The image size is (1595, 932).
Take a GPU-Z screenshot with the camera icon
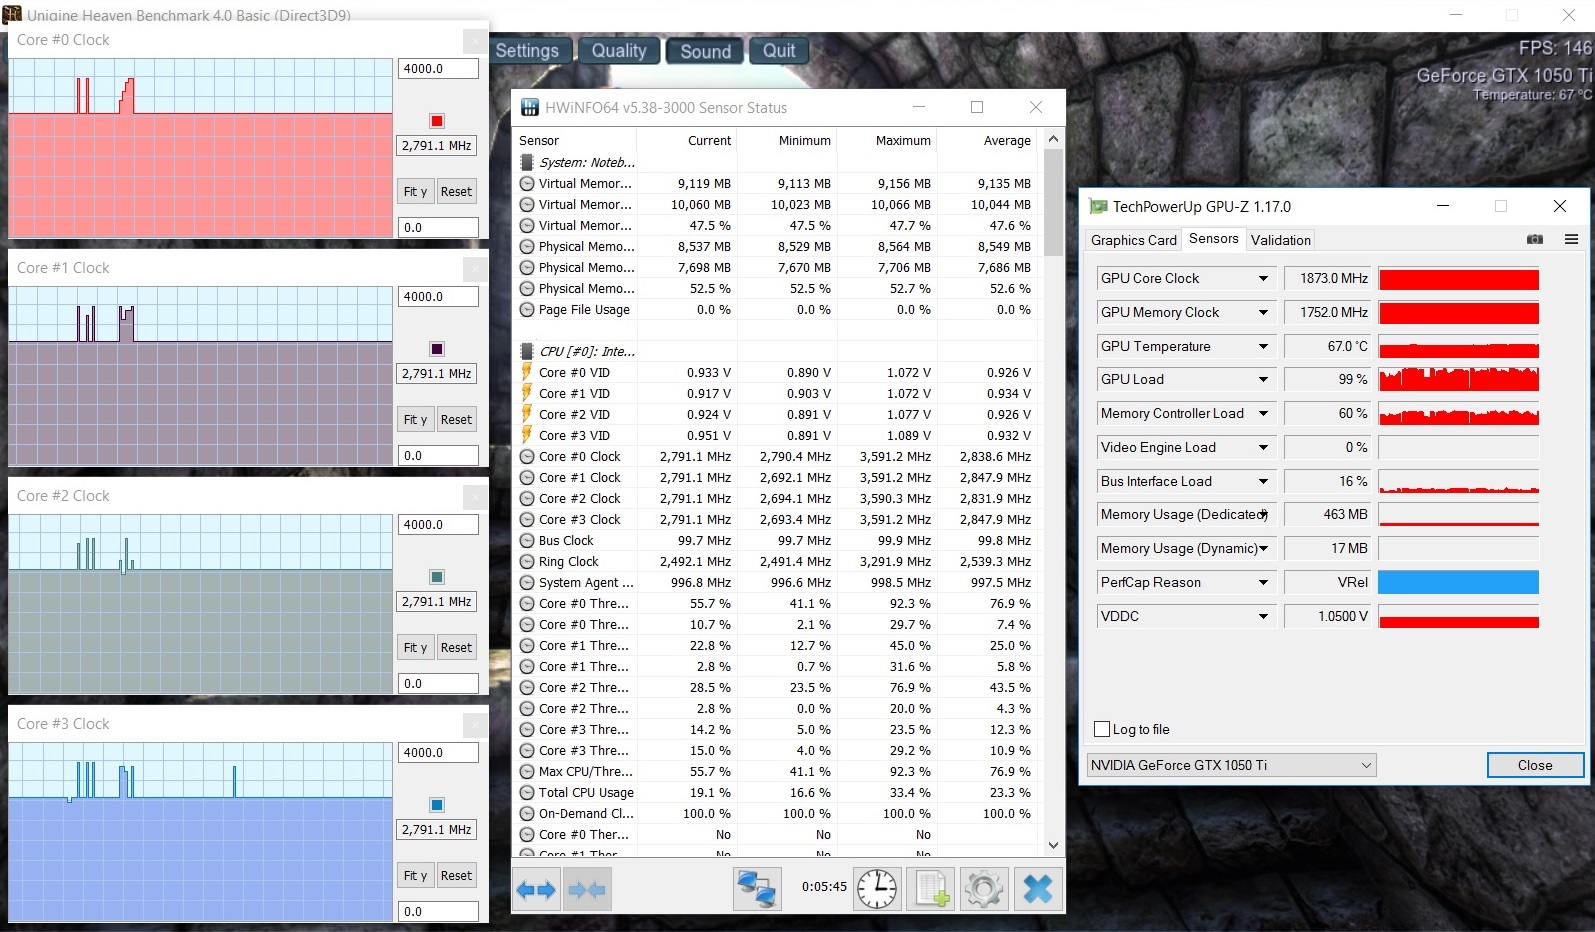(x=1535, y=240)
